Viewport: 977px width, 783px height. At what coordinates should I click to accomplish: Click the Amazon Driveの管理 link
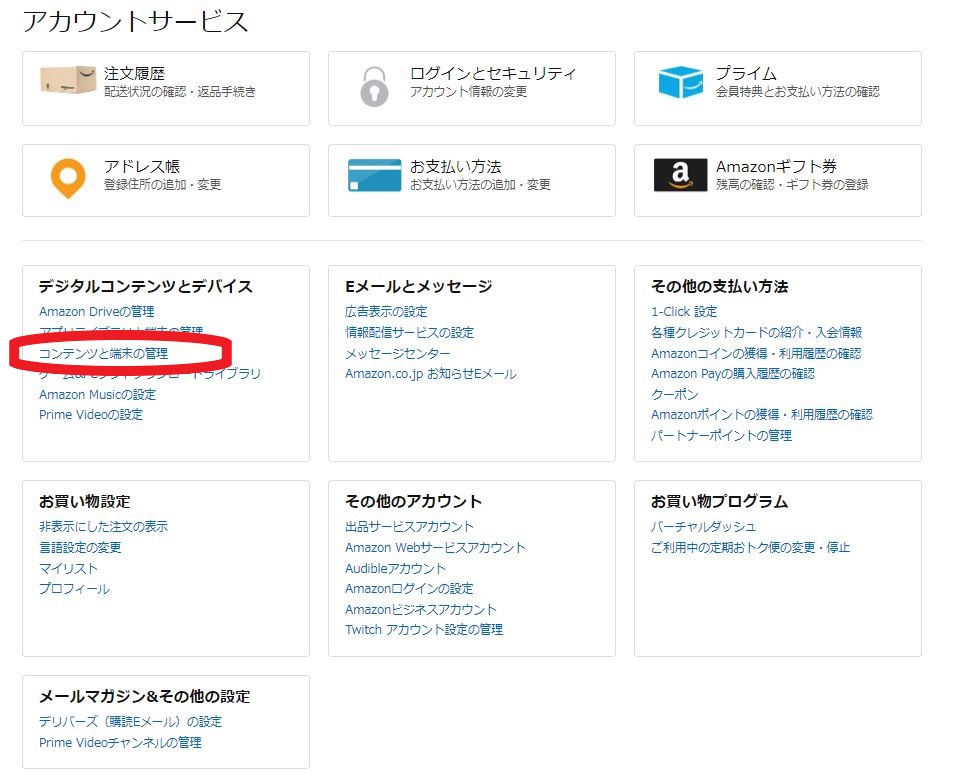point(97,311)
